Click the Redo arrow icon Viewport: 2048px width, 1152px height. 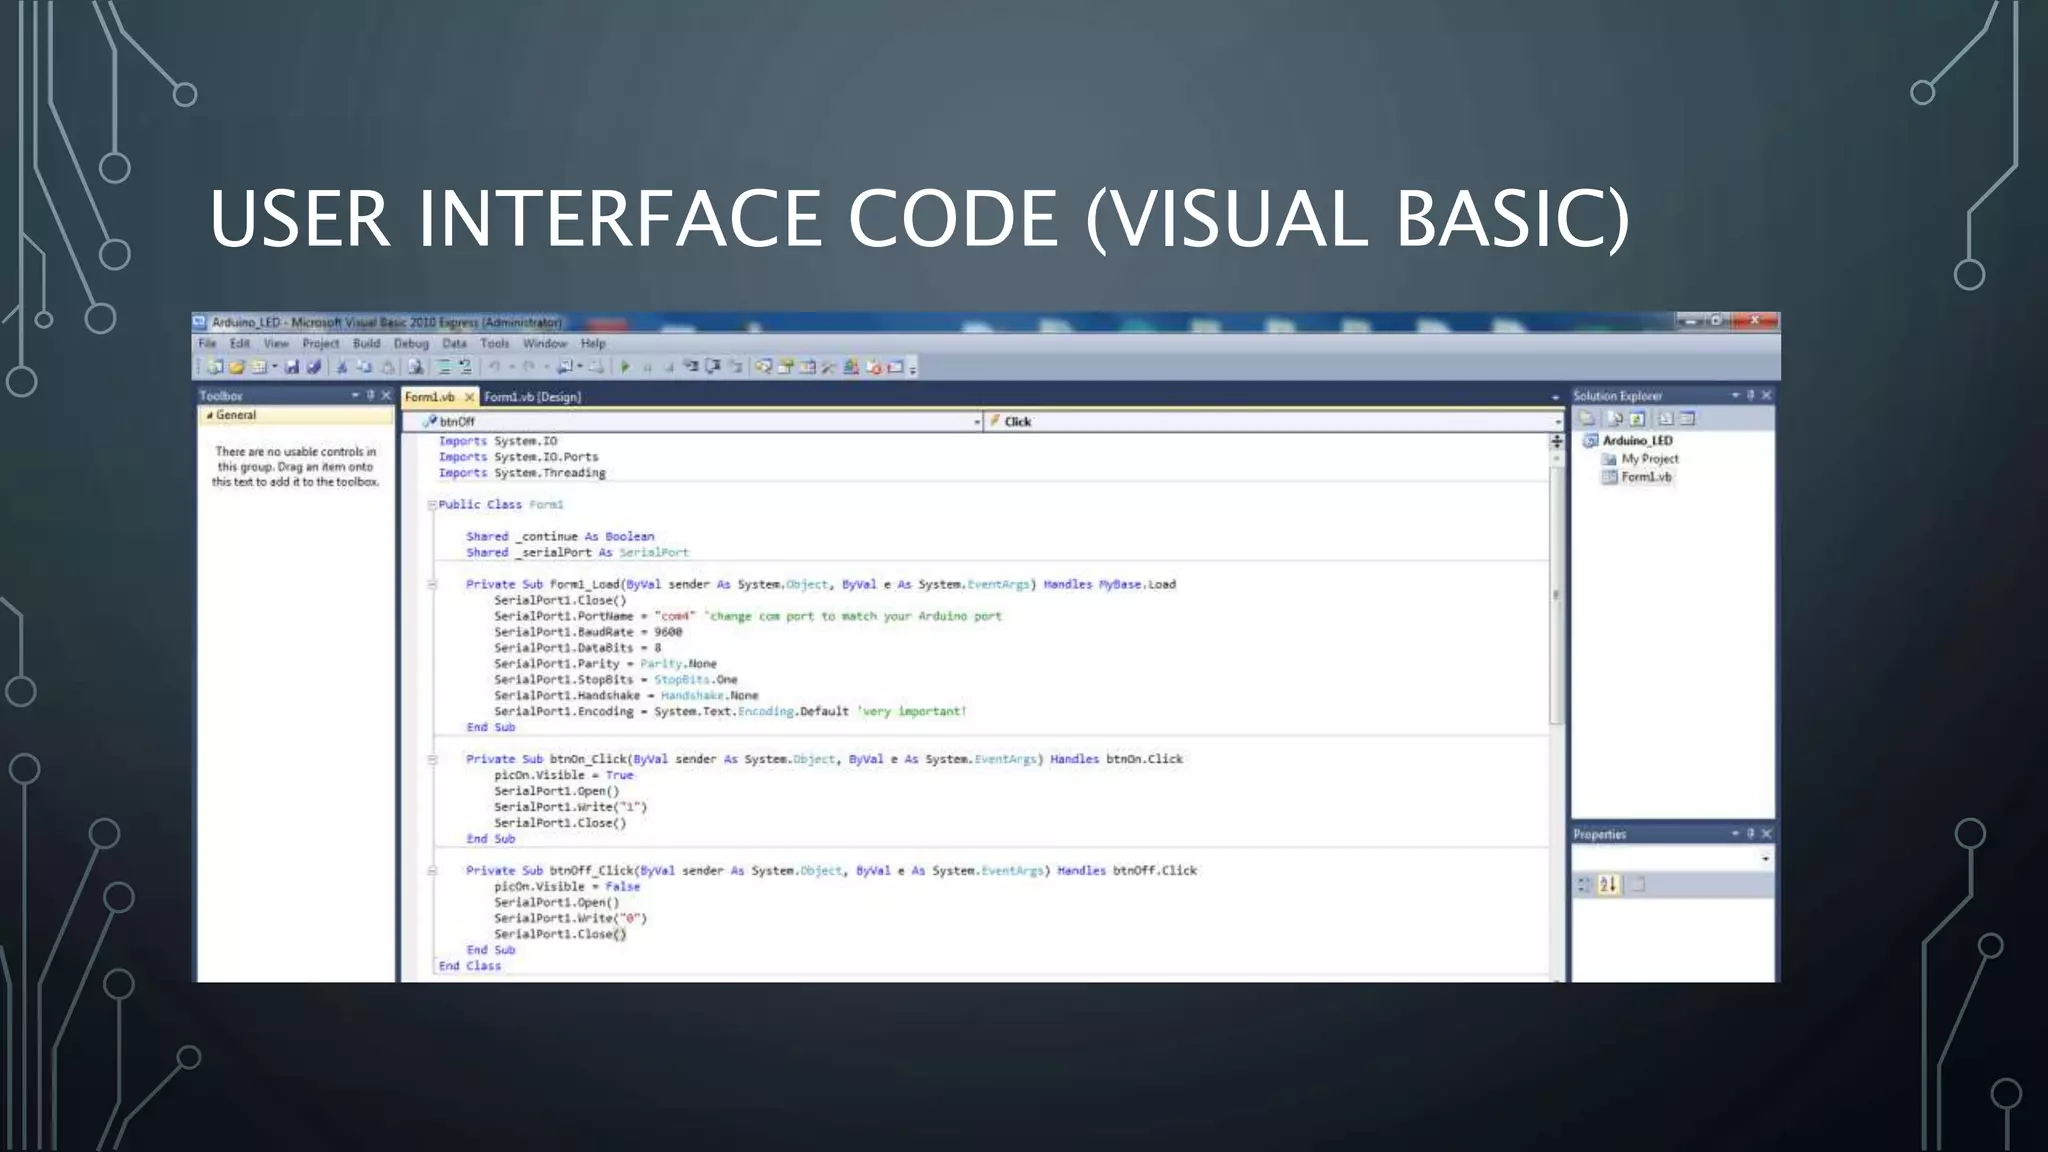pyautogui.click(x=528, y=367)
